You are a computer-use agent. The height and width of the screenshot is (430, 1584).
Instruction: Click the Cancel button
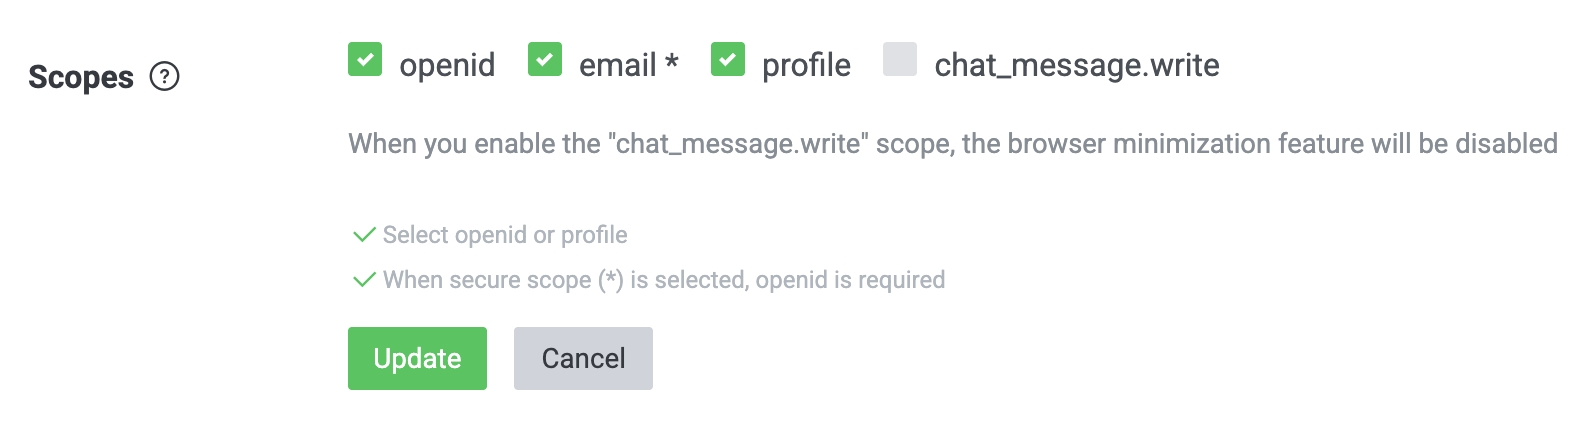click(x=583, y=358)
